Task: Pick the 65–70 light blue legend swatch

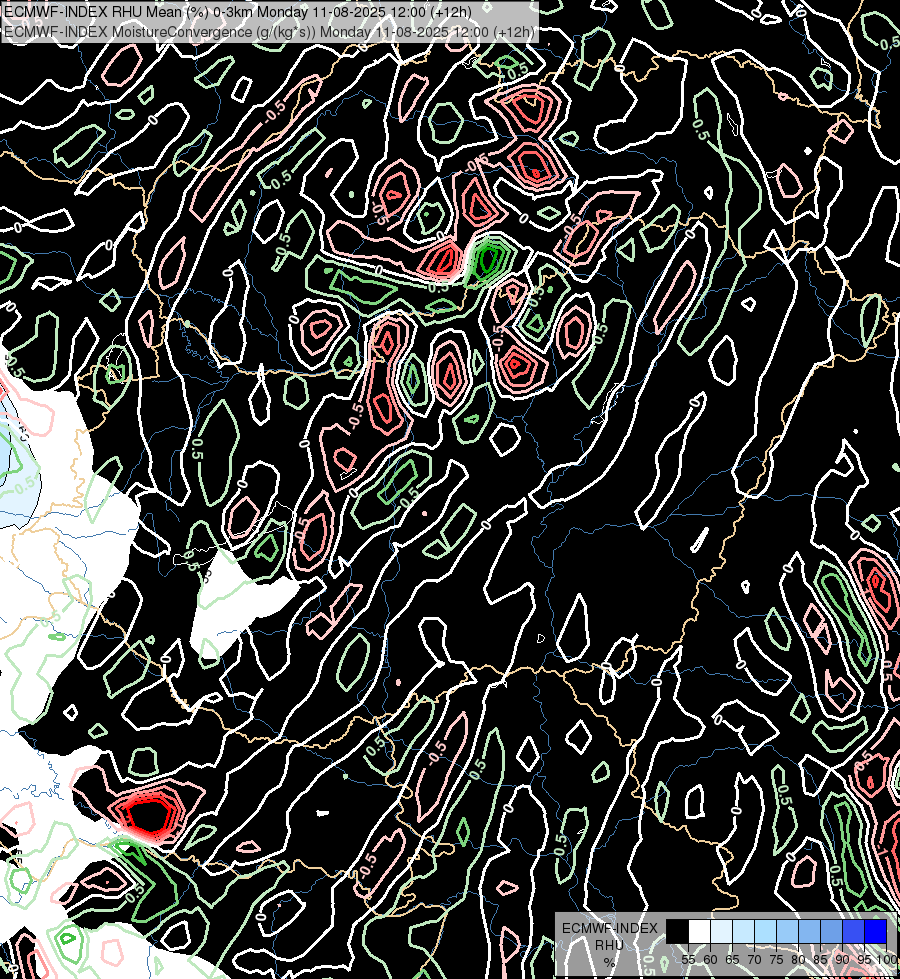Action: (x=743, y=931)
